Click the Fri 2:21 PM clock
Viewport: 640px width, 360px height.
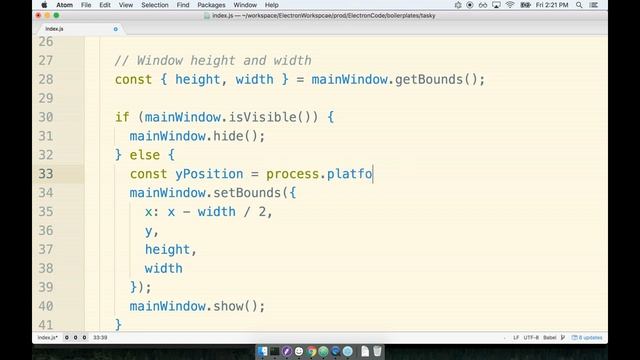[x=552, y=5]
